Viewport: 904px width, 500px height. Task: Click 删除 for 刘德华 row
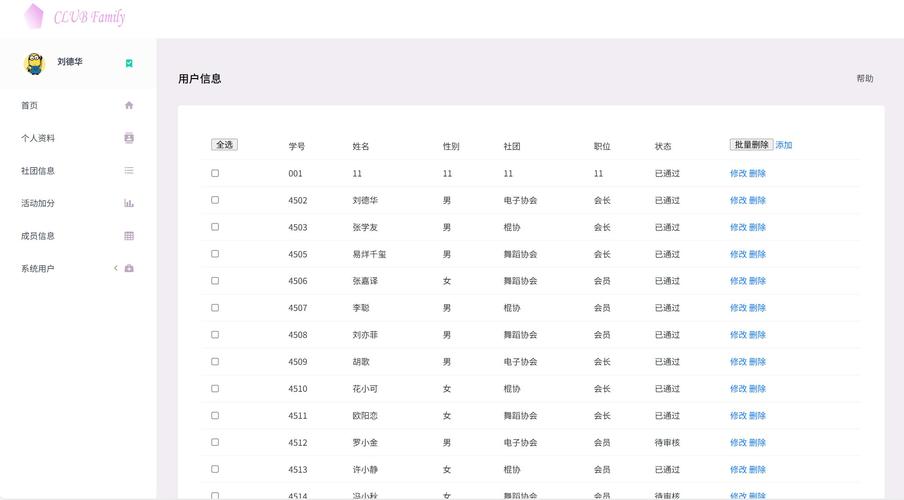(757, 201)
